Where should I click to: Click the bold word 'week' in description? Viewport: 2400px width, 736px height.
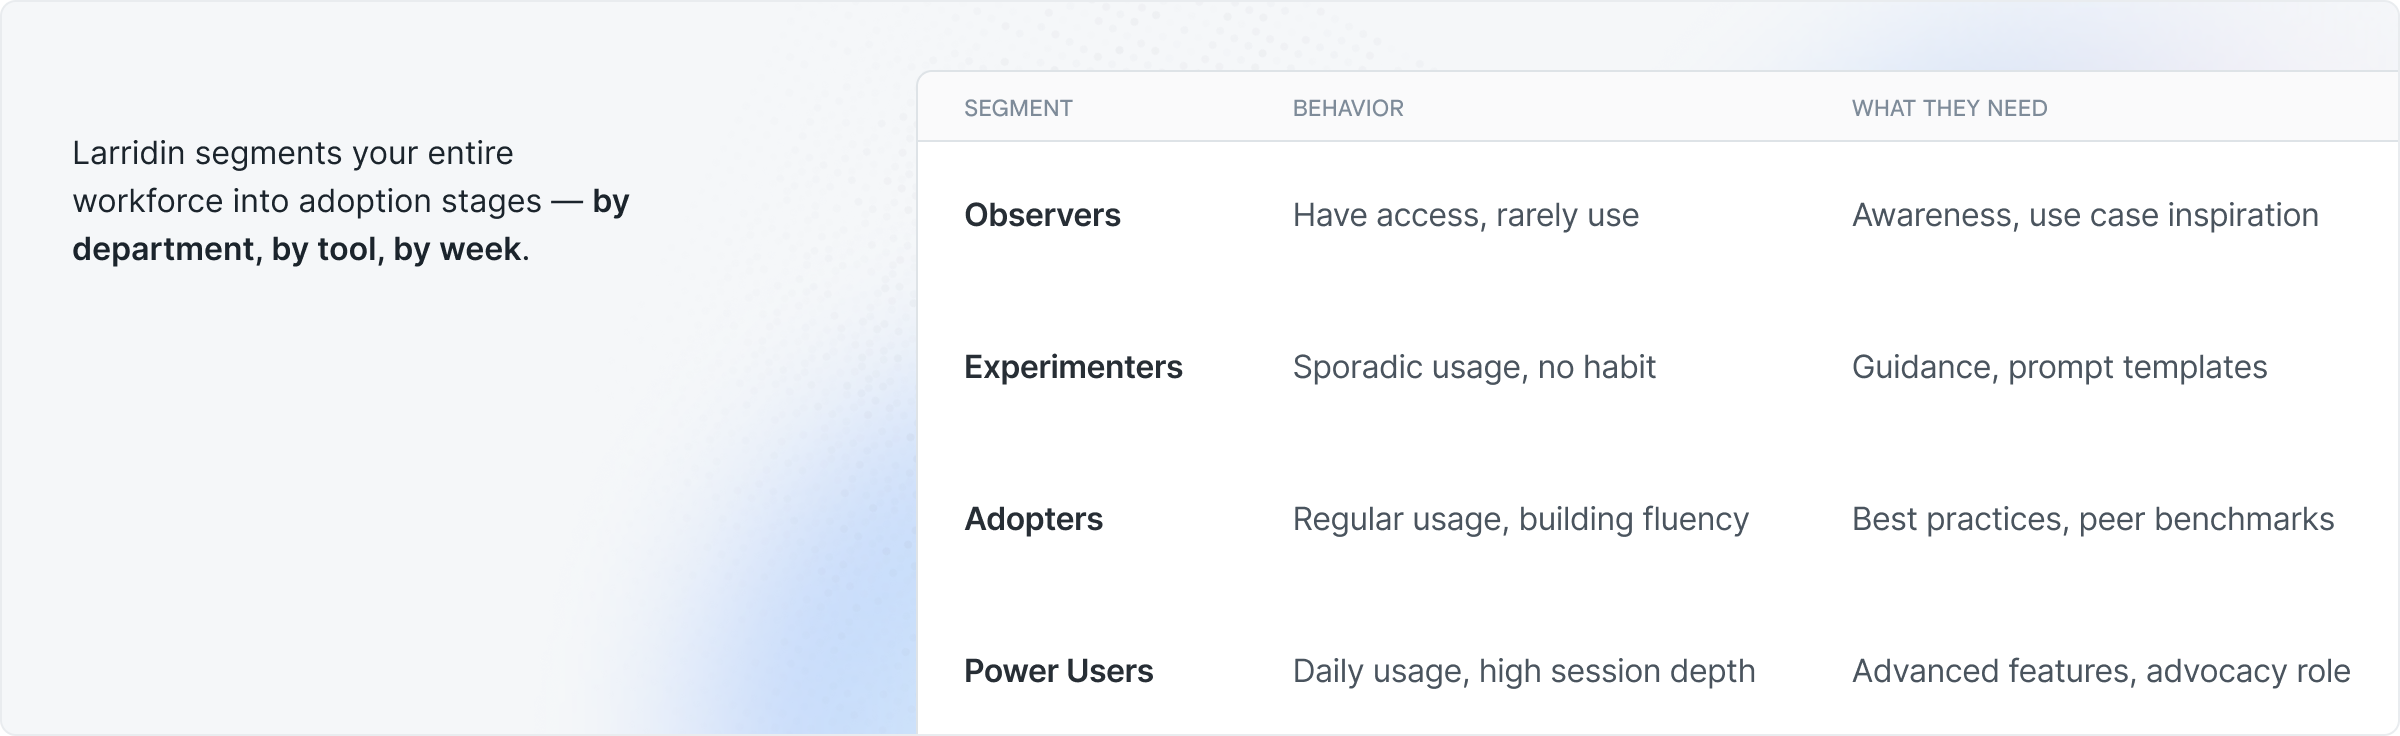479,249
